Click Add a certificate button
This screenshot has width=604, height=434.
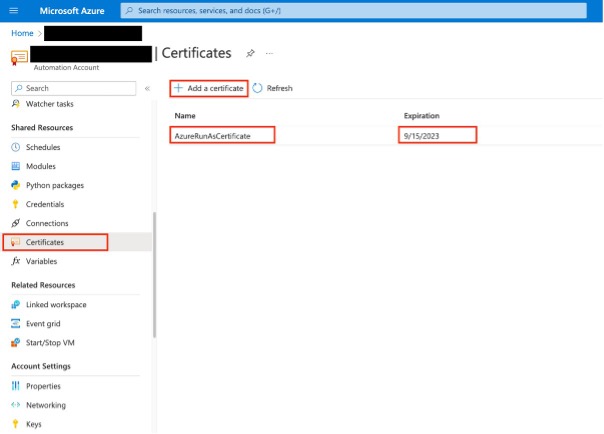coord(209,88)
